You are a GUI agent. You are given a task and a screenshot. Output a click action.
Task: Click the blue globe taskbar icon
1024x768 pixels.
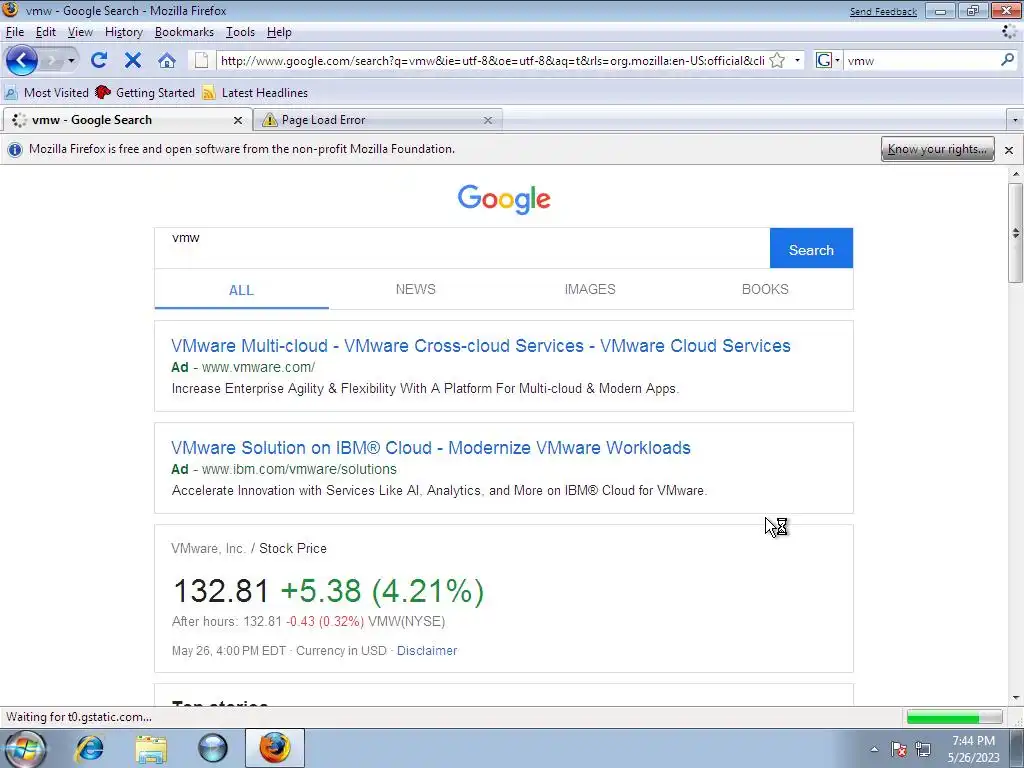[213, 748]
